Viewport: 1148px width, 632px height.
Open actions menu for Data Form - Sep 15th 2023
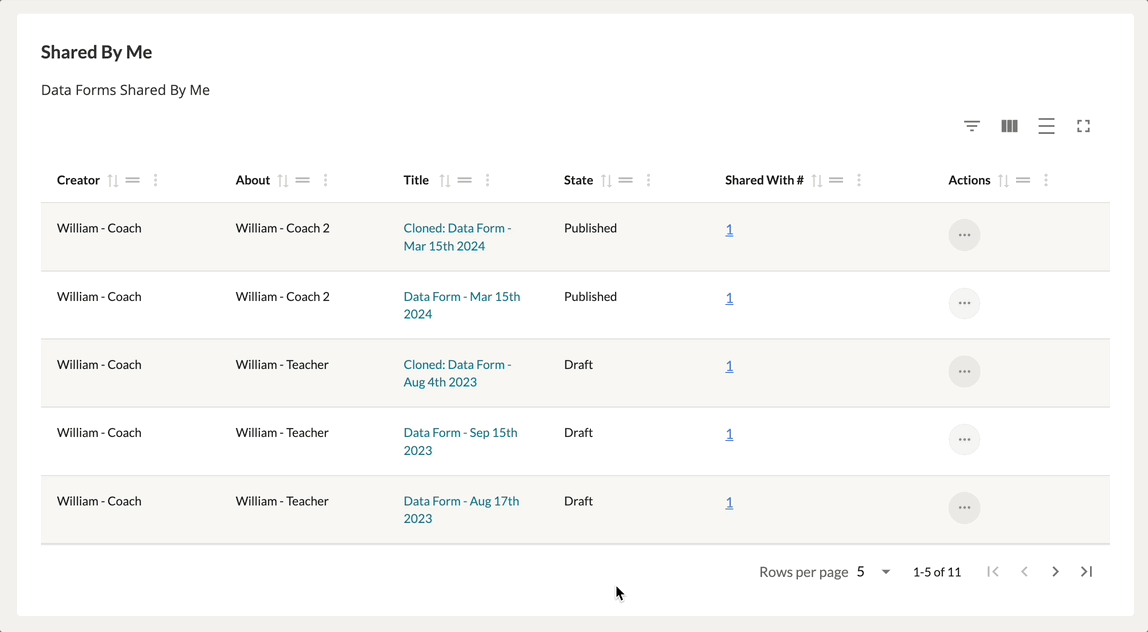(964, 440)
